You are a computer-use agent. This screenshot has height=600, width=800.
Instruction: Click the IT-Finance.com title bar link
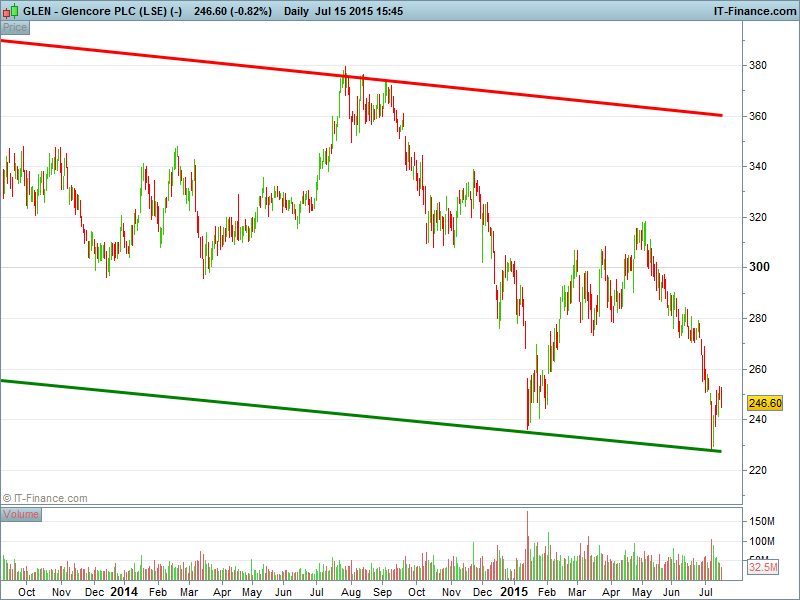pos(755,11)
